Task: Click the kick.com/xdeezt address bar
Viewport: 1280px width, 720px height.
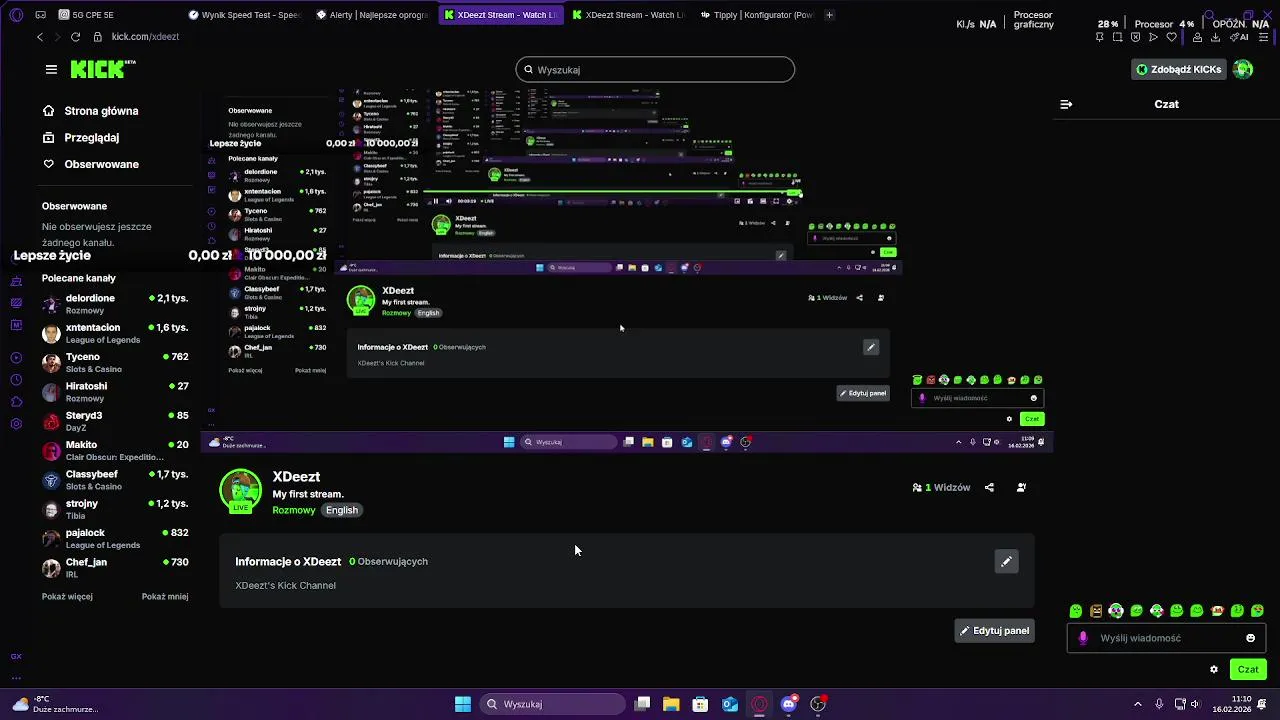Action: 145,37
